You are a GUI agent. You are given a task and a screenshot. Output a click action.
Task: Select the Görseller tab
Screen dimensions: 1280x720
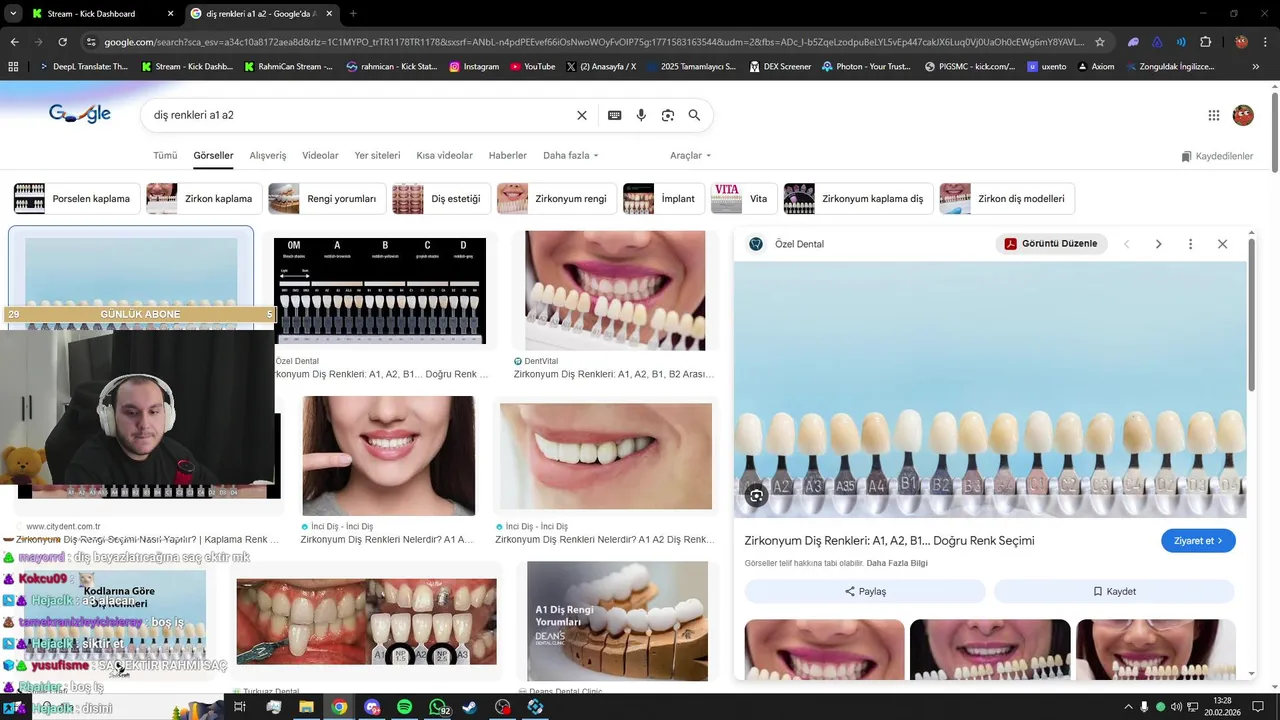(213, 156)
